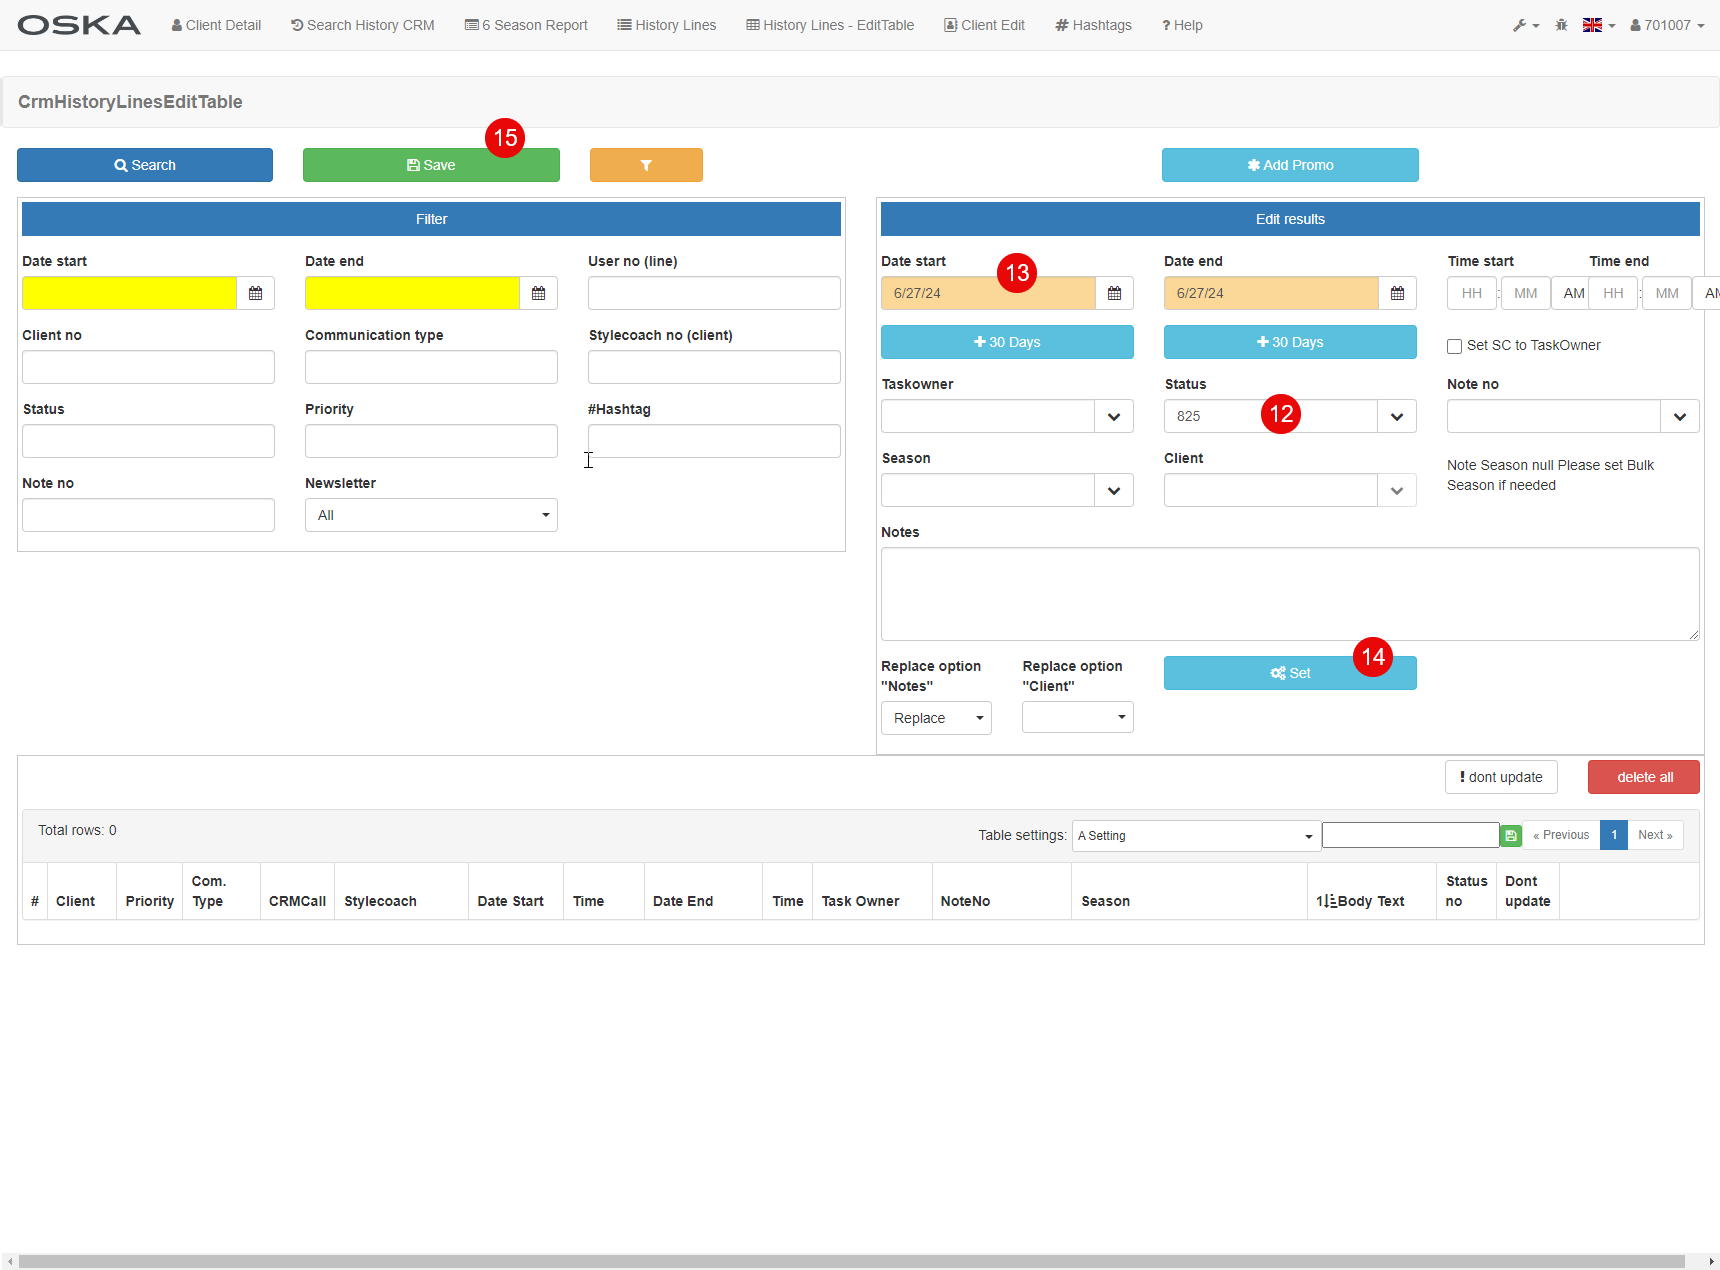Click the dont update button
This screenshot has height=1270, width=1720.
tap(1501, 777)
